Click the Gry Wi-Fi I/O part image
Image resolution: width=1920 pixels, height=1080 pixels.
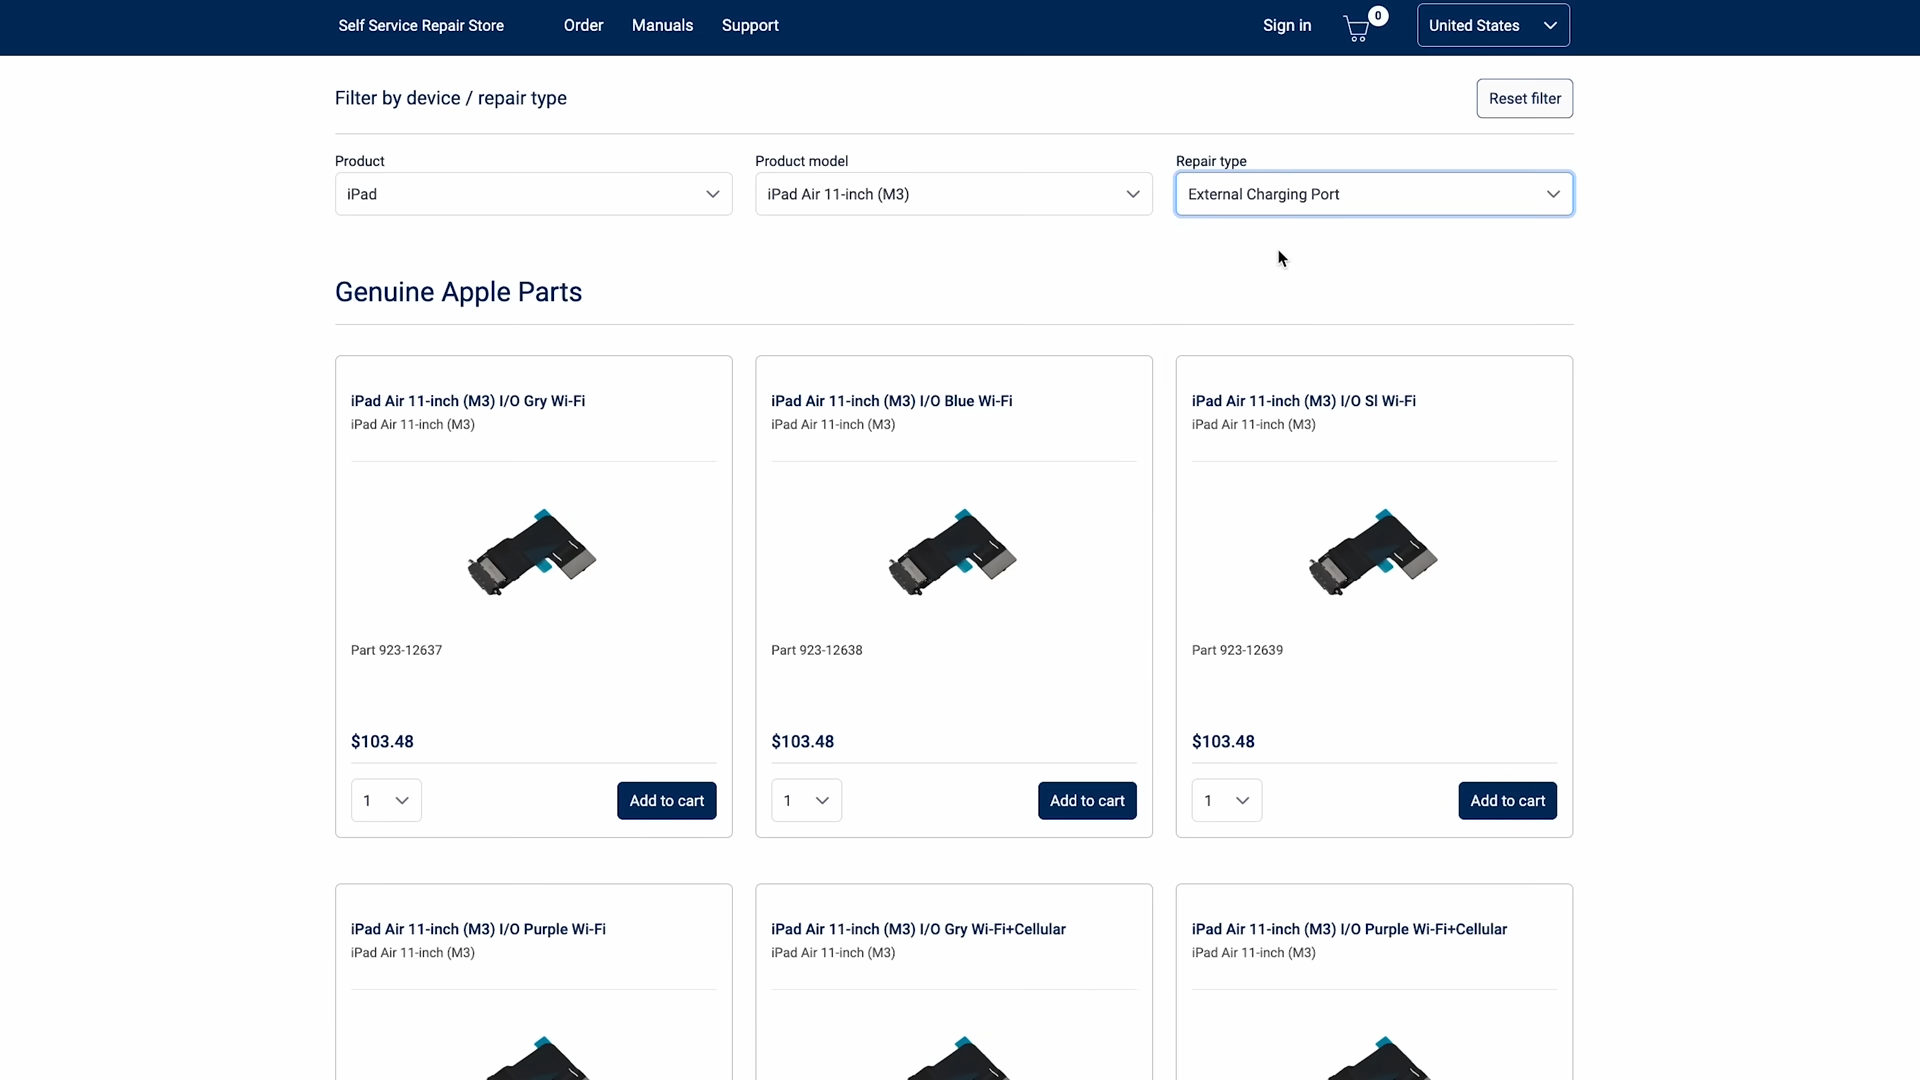point(532,553)
